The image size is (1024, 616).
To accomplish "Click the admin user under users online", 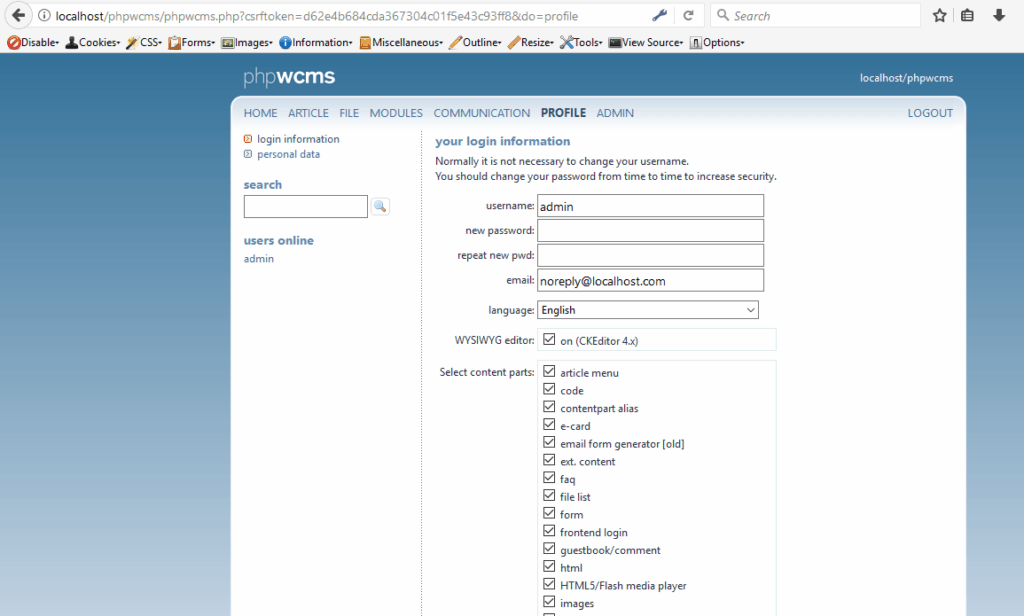I will [259, 259].
